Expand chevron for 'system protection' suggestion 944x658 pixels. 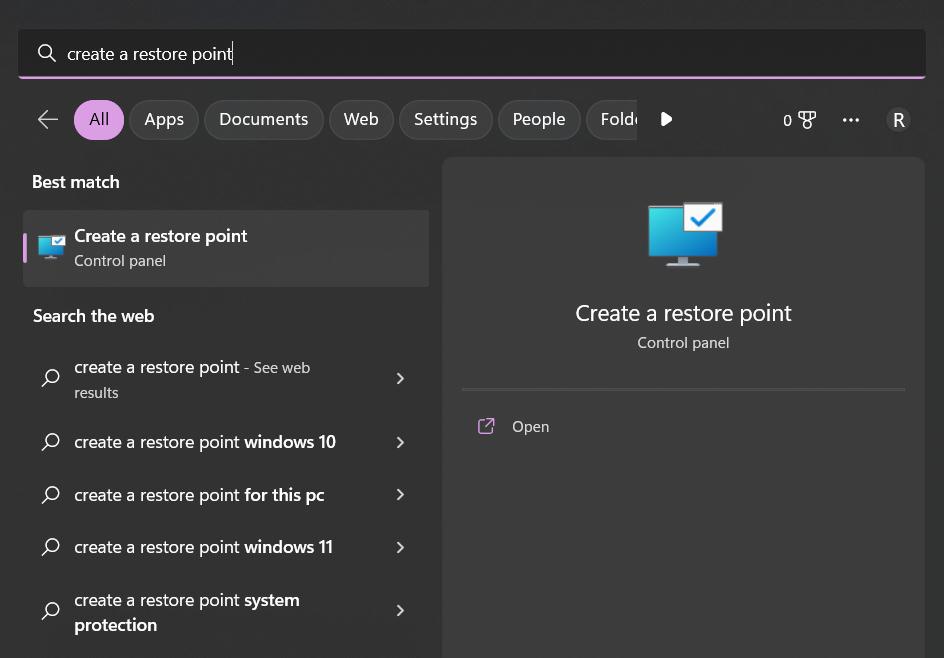400,610
